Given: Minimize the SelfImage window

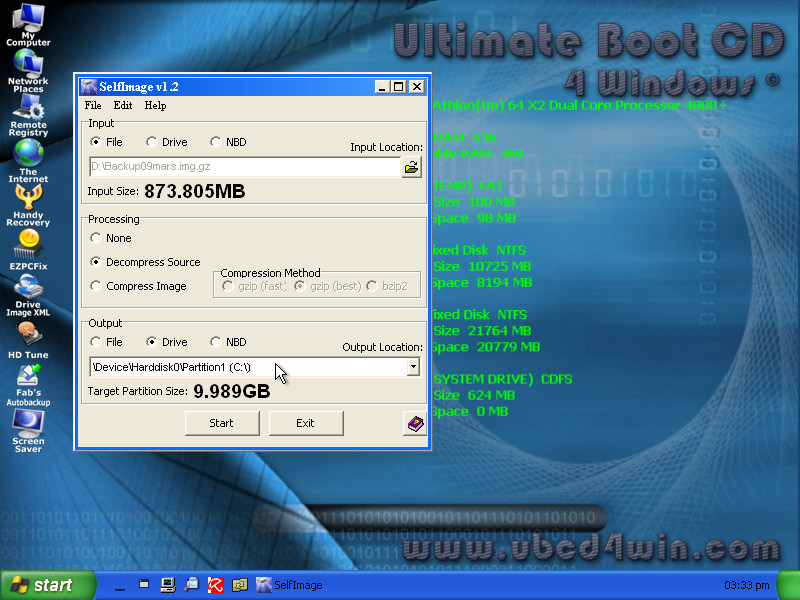Looking at the screenshot, I should pos(382,87).
